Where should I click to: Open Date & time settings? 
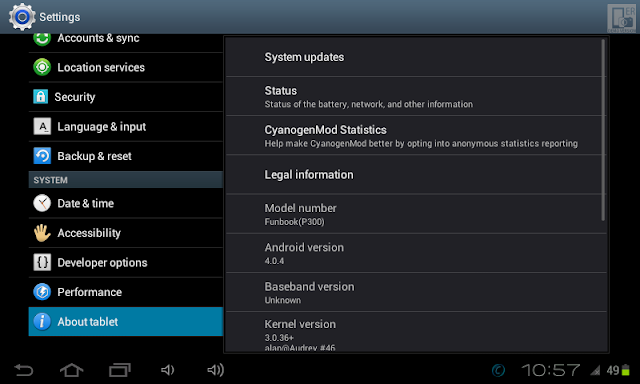coord(126,203)
